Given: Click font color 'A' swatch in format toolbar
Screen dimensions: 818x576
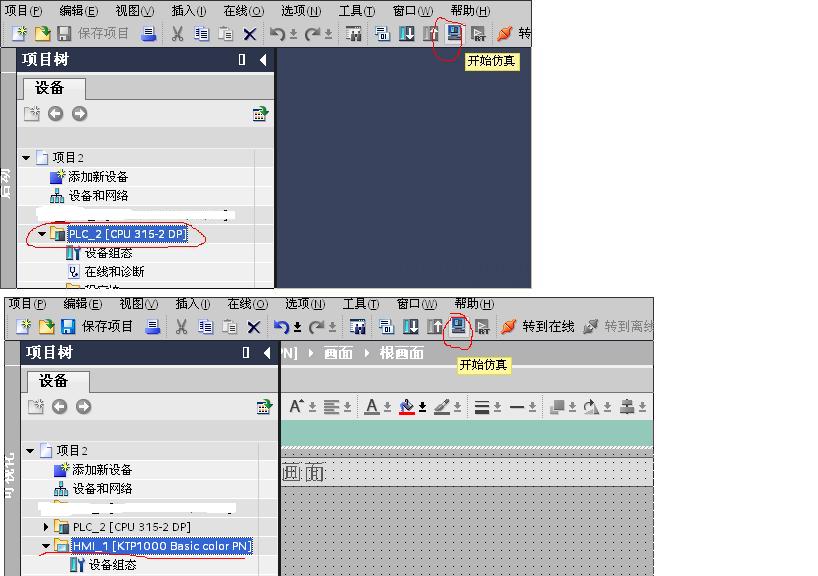Looking at the screenshot, I should [x=371, y=406].
